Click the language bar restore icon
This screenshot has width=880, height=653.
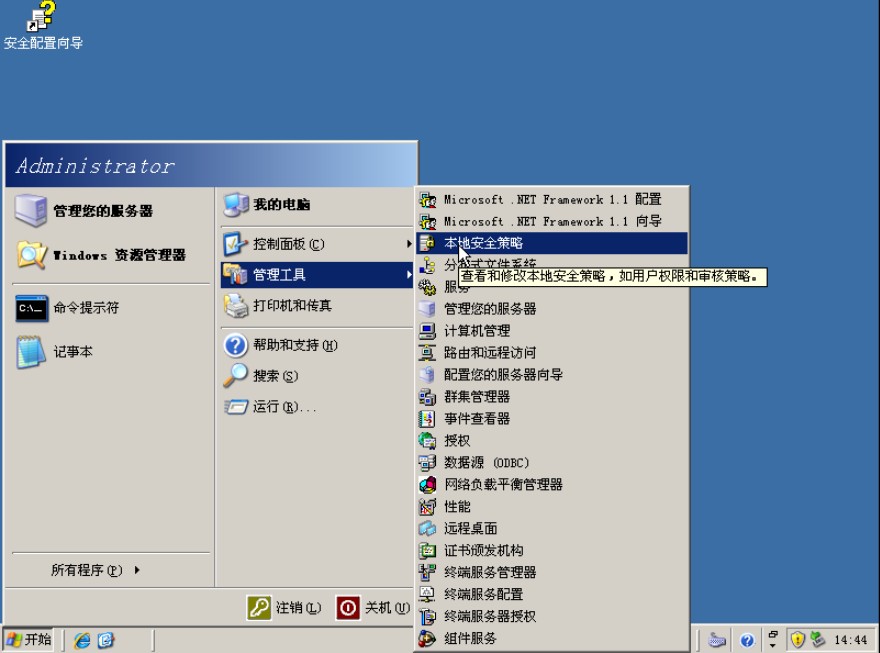click(773, 634)
